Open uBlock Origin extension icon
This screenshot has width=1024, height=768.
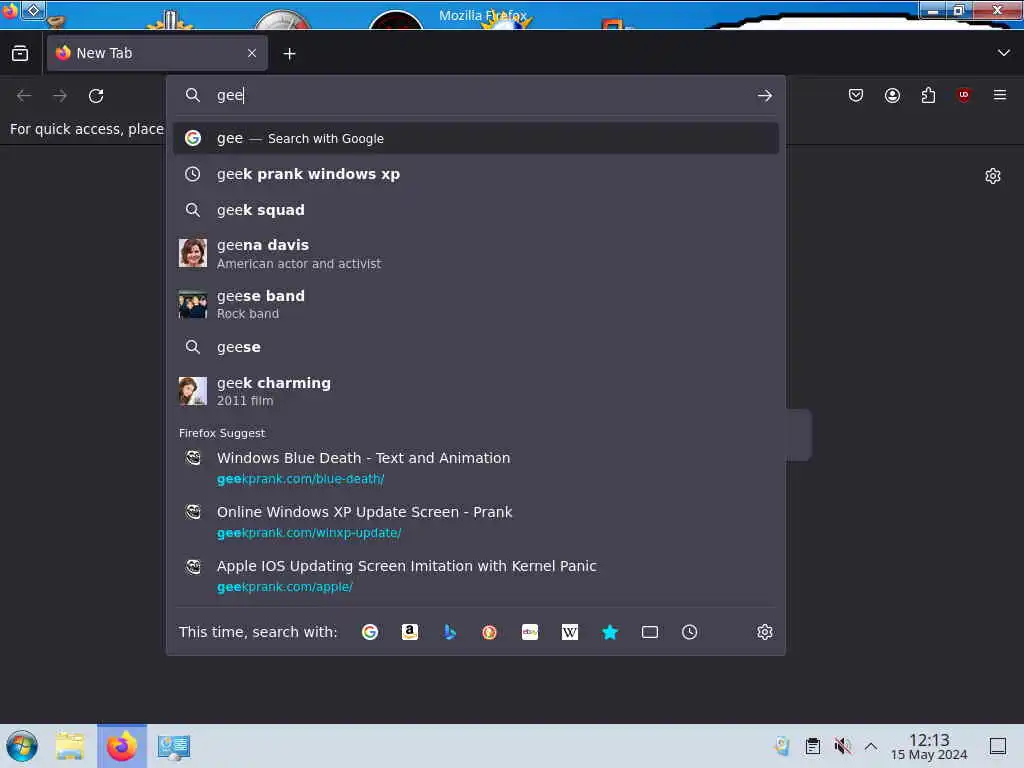pyautogui.click(x=964, y=95)
